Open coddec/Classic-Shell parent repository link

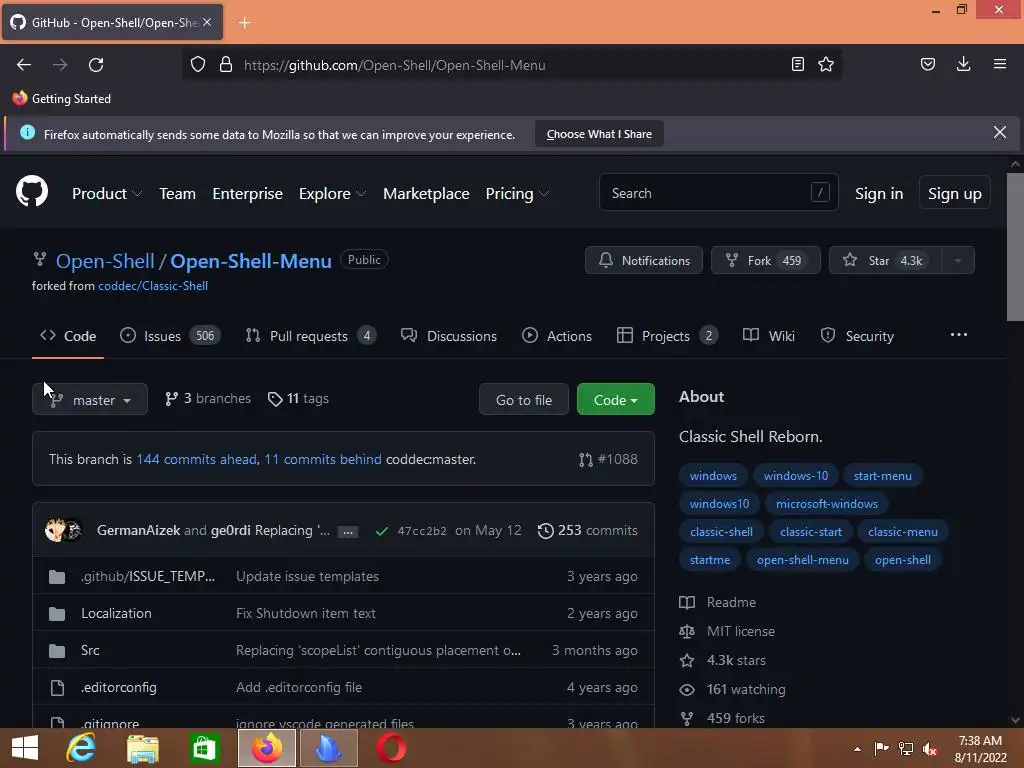(153, 286)
